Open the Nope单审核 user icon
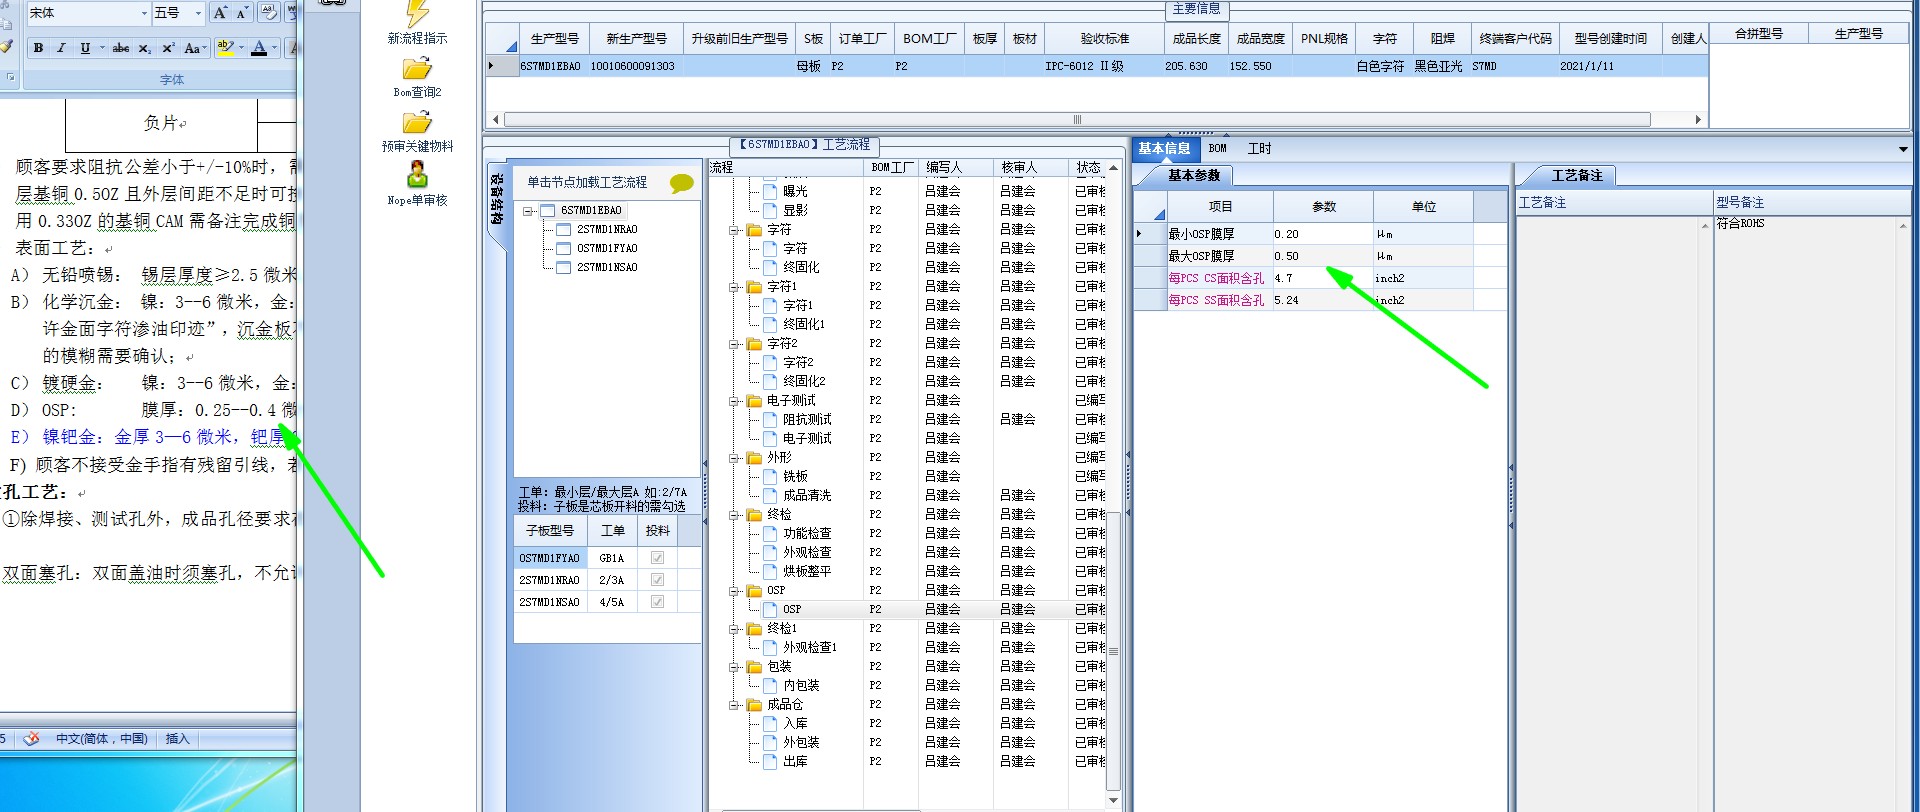The image size is (1920, 812). click(417, 176)
